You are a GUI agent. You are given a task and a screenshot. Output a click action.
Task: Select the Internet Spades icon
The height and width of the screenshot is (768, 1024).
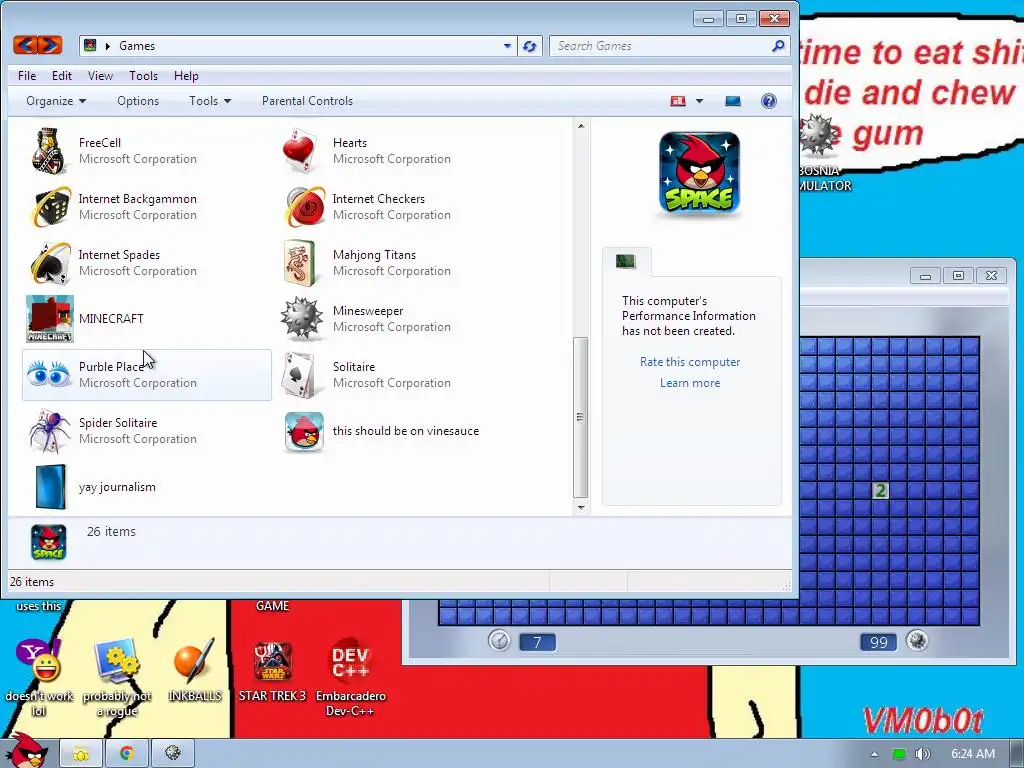(50, 263)
